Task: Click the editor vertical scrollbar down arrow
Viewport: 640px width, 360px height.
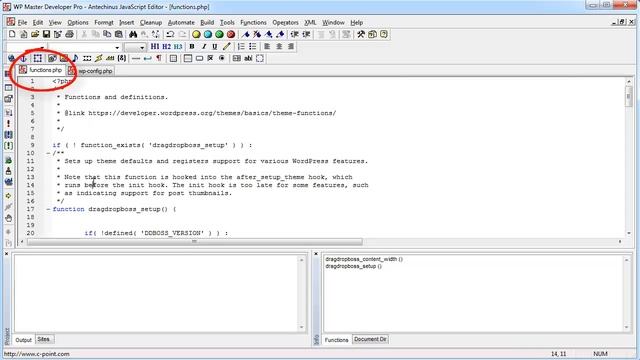Action: pos(629,233)
